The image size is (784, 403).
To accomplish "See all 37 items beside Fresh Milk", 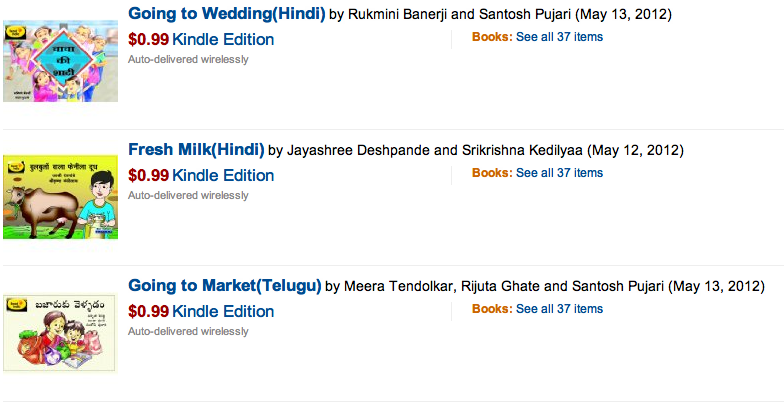I will pos(559,173).
